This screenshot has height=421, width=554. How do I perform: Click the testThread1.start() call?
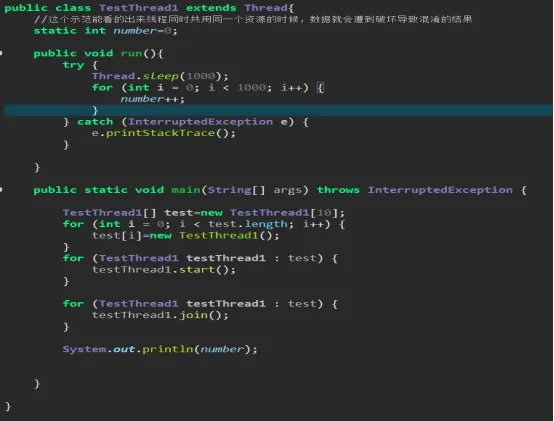pyautogui.click(x=164, y=270)
